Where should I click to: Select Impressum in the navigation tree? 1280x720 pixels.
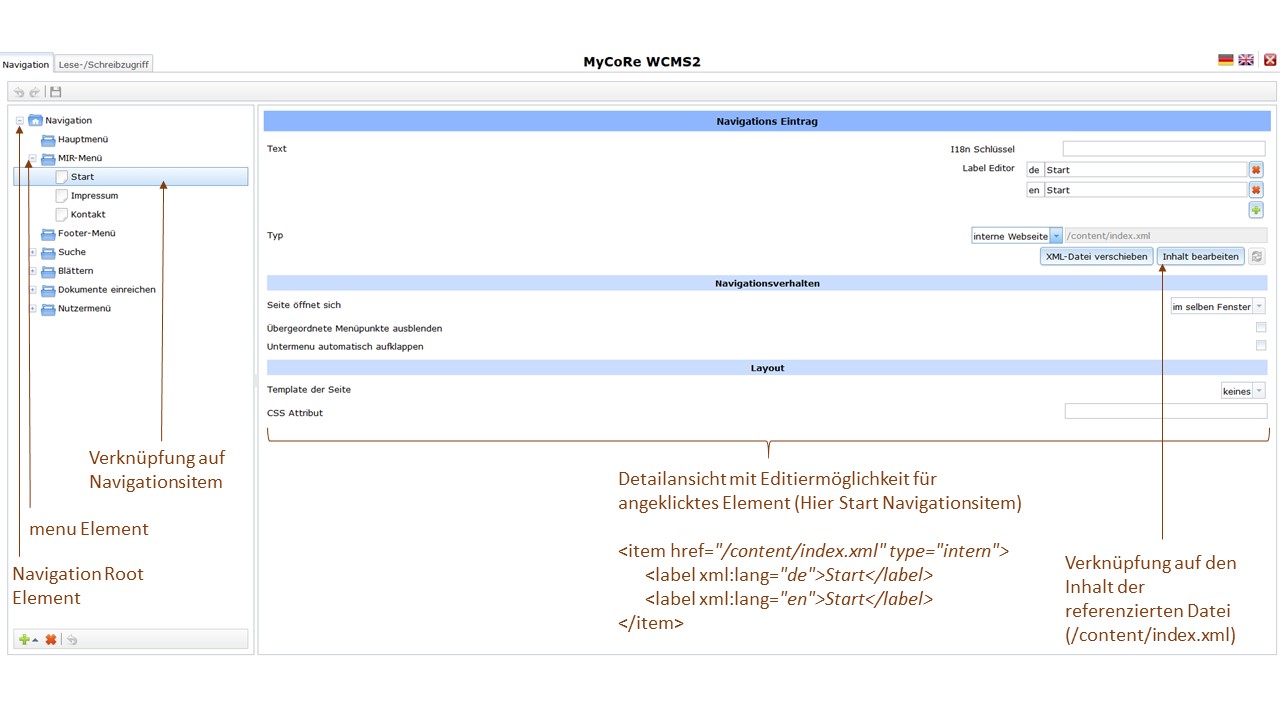pos(94,196)
